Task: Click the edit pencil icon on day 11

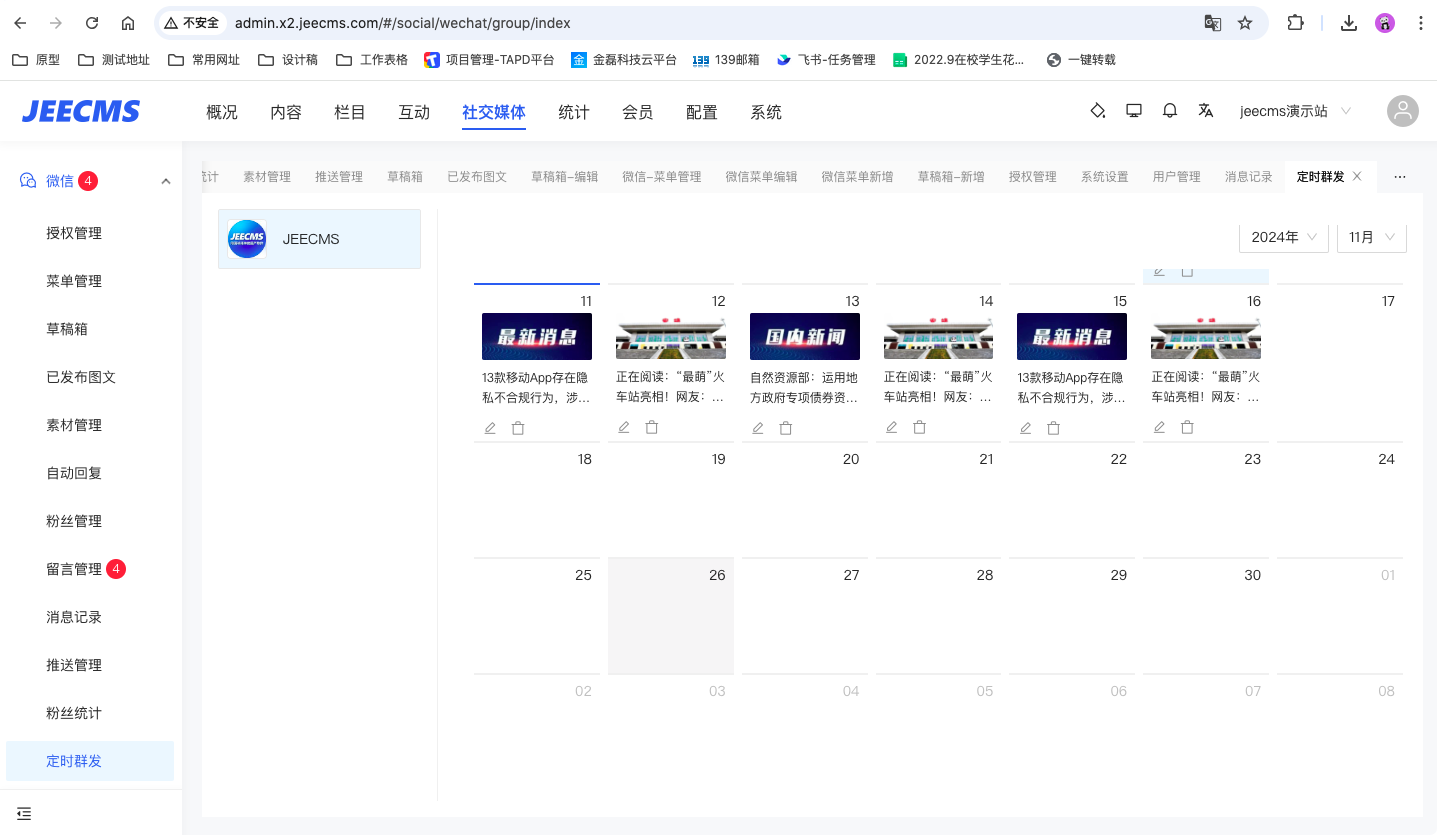Action: pyautogui.click(x=490, y=428)
